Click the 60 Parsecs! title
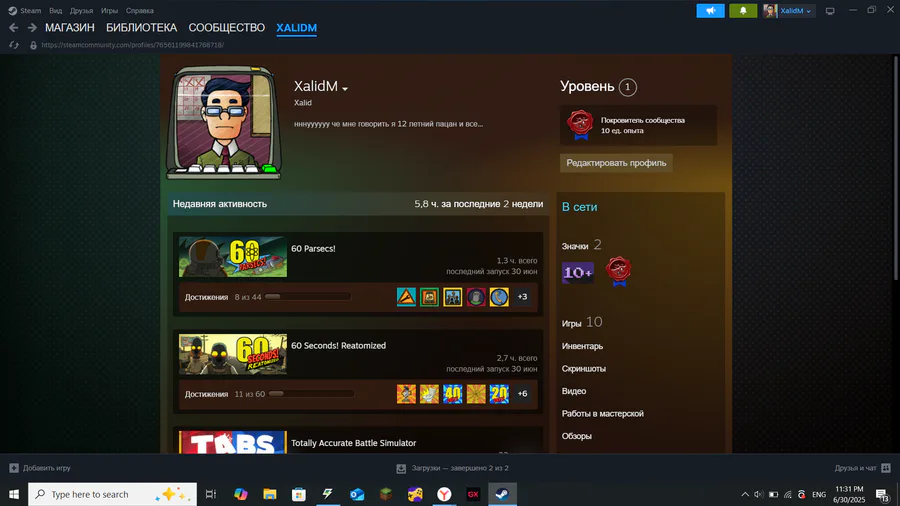 click(x=313, y=248)
